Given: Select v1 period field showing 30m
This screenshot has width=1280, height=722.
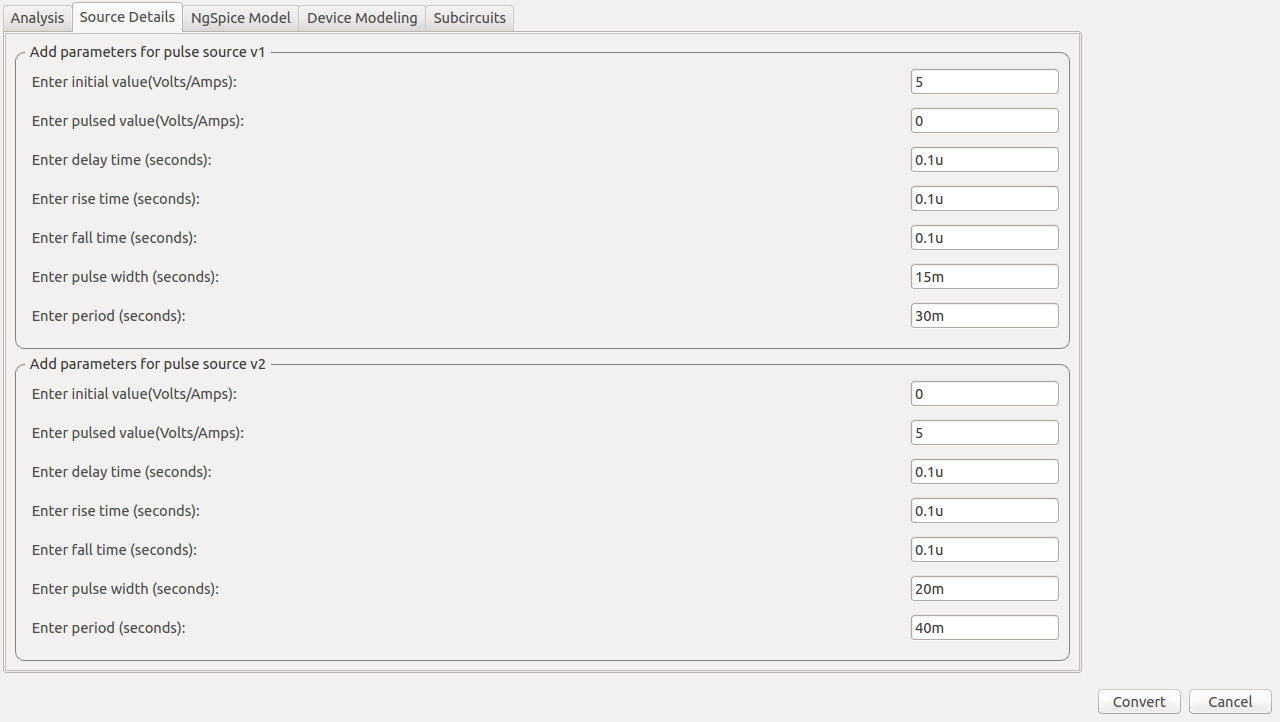Looking at the screenshot, I should [x=984, y=316].
